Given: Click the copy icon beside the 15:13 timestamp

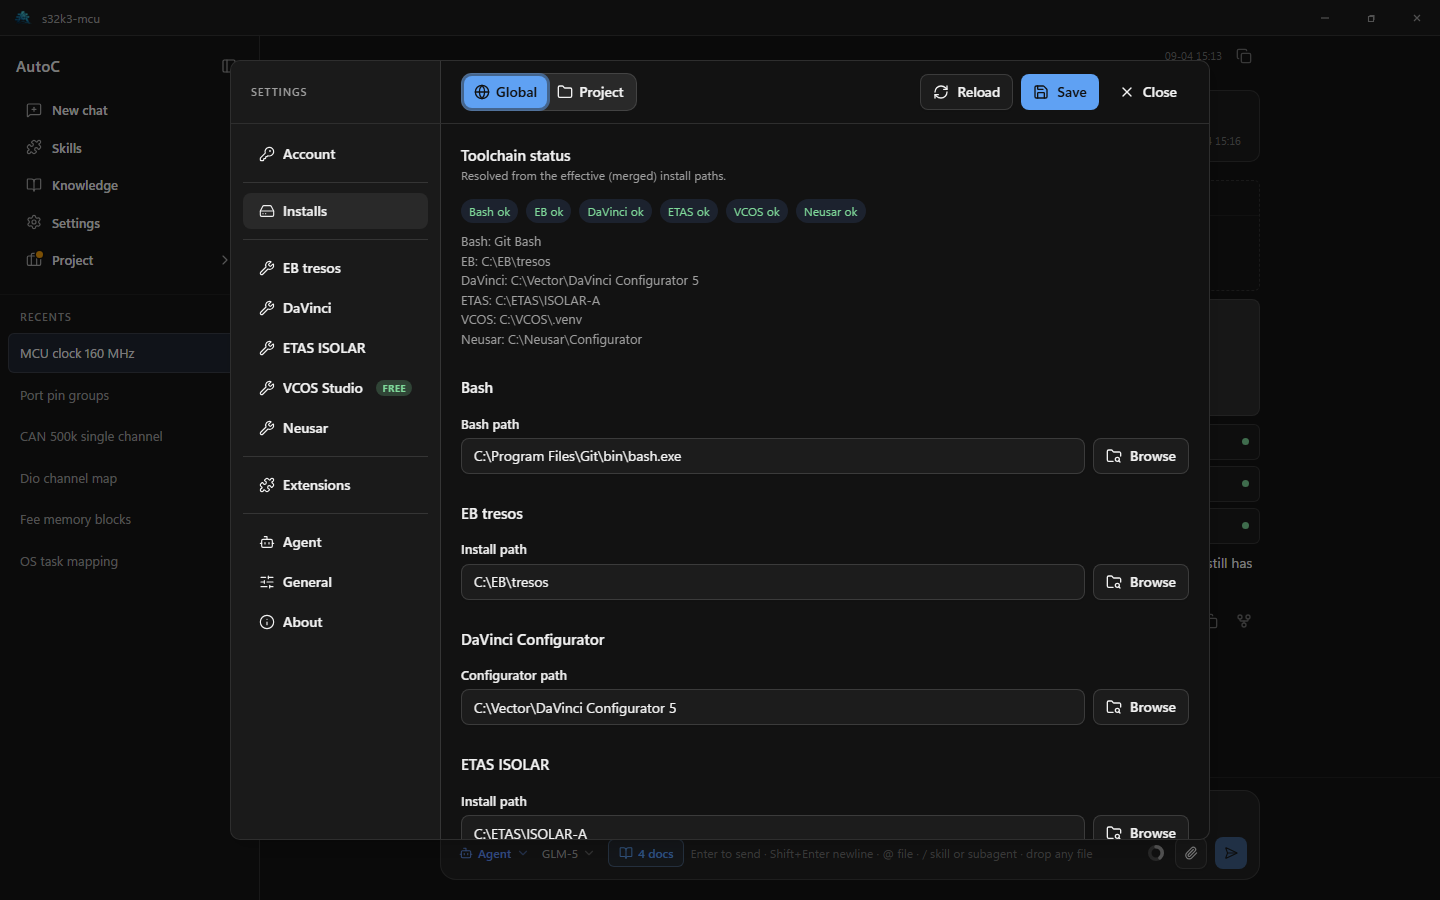Looking at the screenshot, I should (x=1244, y=56).
